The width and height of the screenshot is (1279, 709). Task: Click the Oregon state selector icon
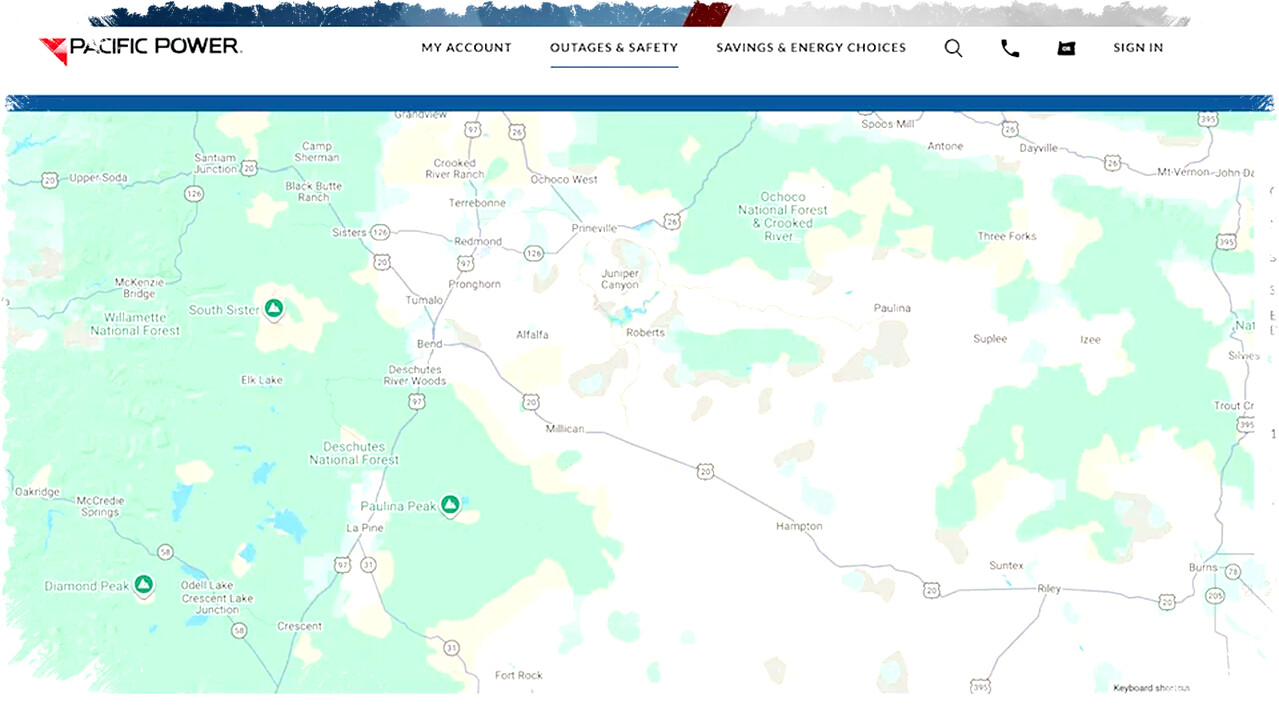click(x=1065, y=47)
